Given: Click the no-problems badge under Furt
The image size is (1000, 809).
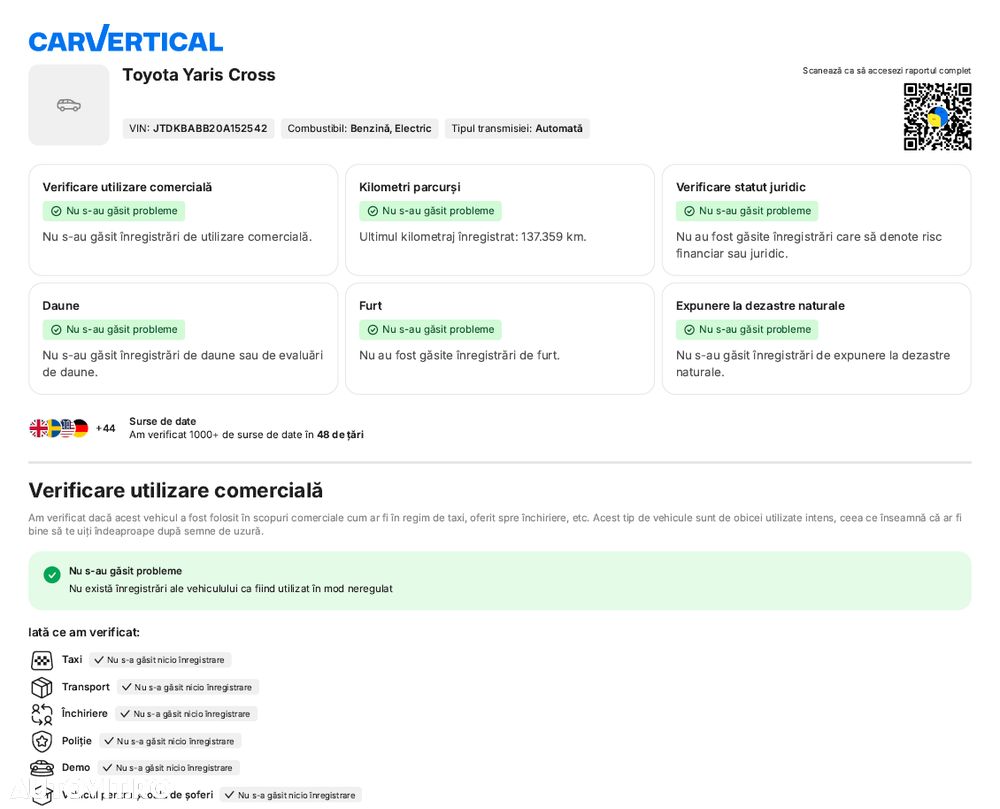Looking at the screenshot, I should [x=430, y=330].
